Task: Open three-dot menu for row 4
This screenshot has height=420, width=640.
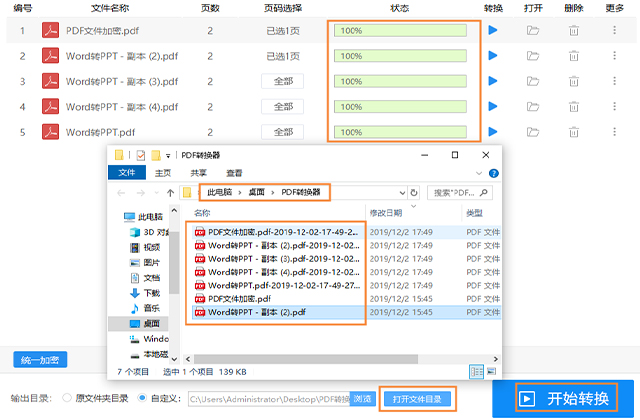Action: coord(614,107)
